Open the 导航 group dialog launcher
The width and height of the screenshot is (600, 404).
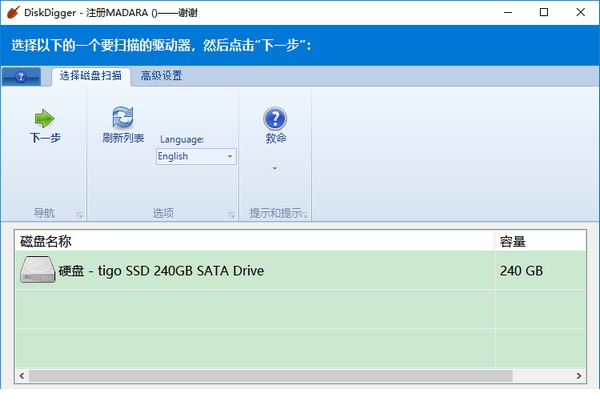(x=80, y=215)
